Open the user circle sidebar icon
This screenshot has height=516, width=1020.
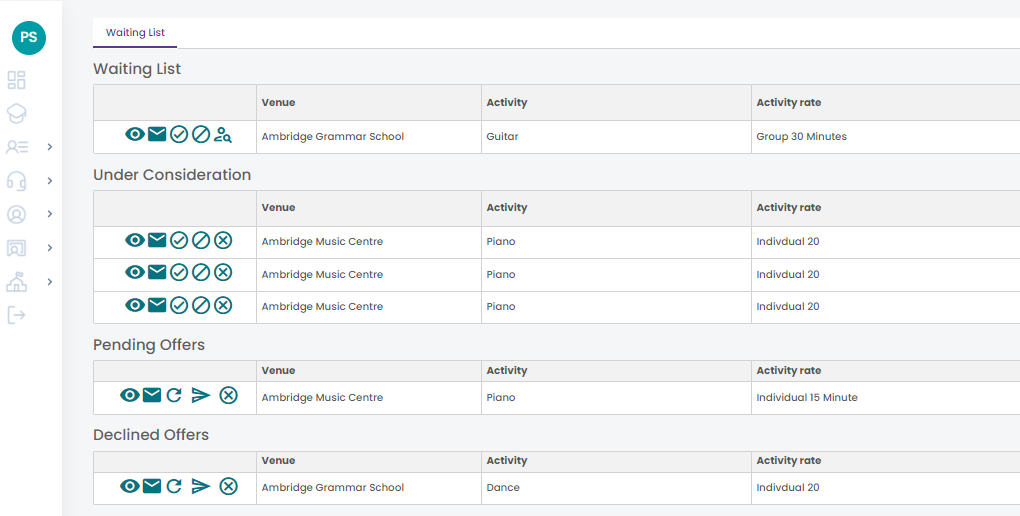pyautogui.click(x=16, y=214)
